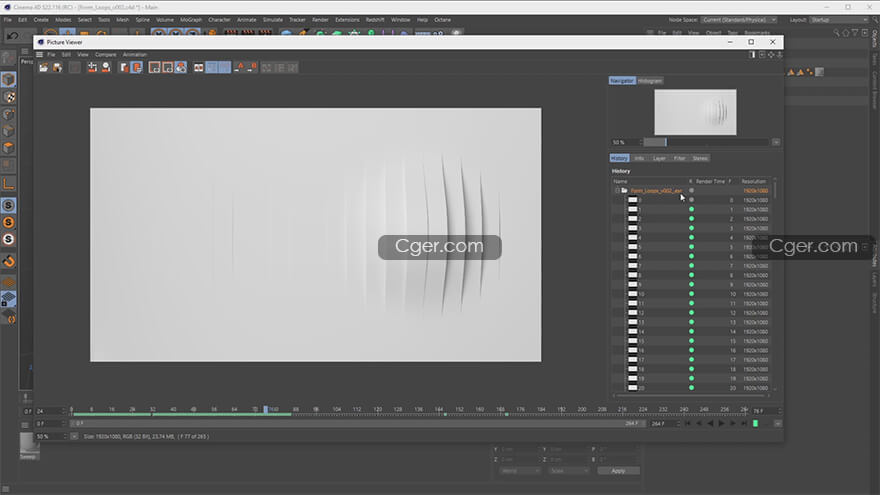This screenshot has width=880, height=495.
Task: Click the navigator zoom slider bar
Action: pyautogui.click(x=707, y=143)
